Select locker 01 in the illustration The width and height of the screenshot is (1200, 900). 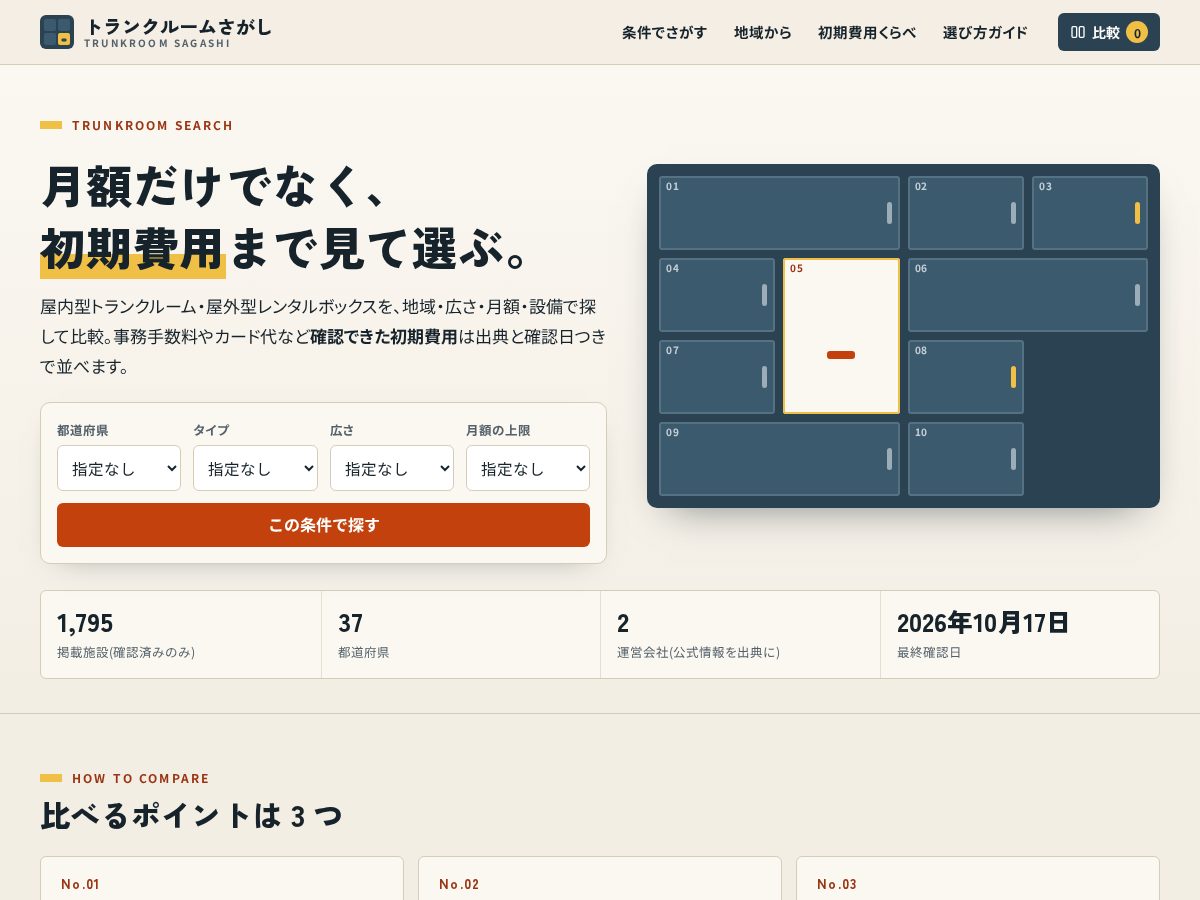pos(779,213)
